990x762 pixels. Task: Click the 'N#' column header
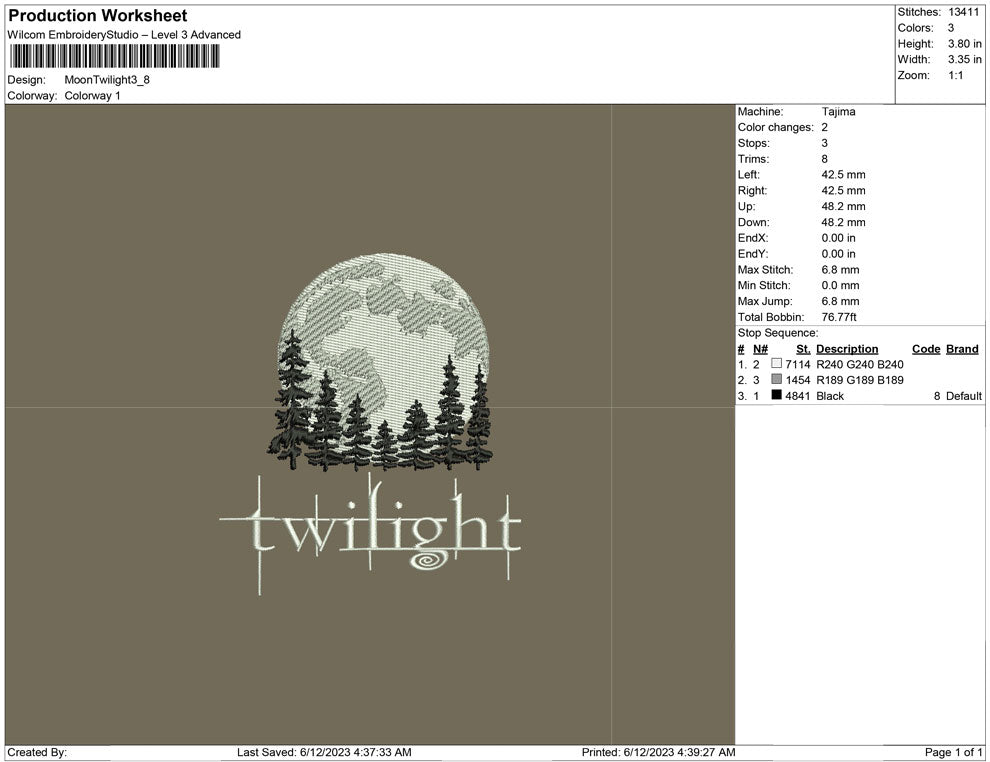tap(760, 348)
